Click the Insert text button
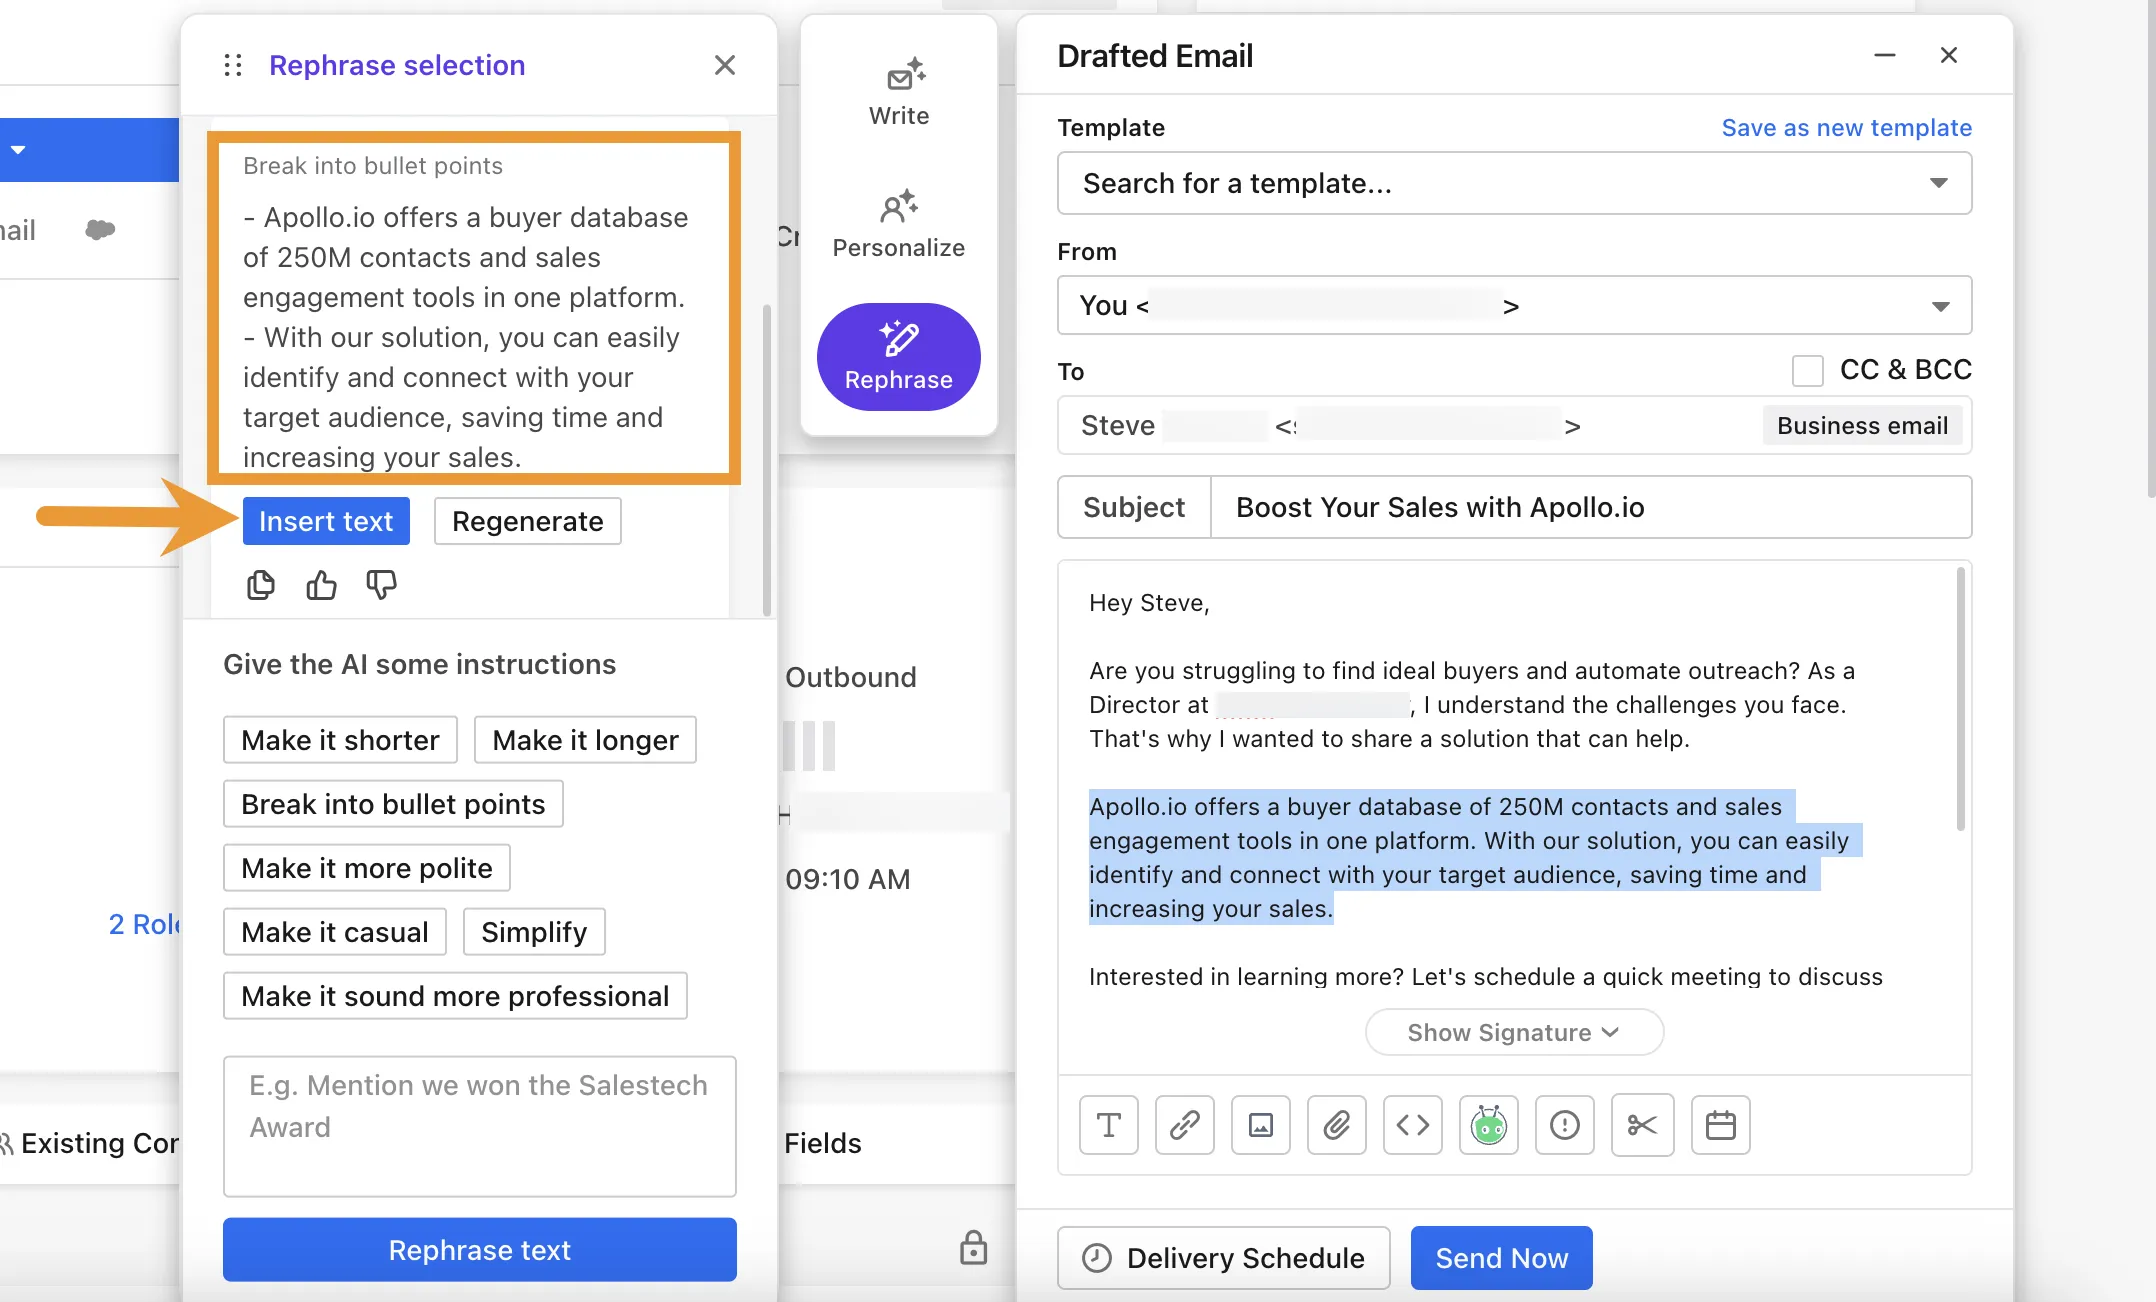Image resolution: width=2156 pixels, height=1302 pixels. coord(326,521)
